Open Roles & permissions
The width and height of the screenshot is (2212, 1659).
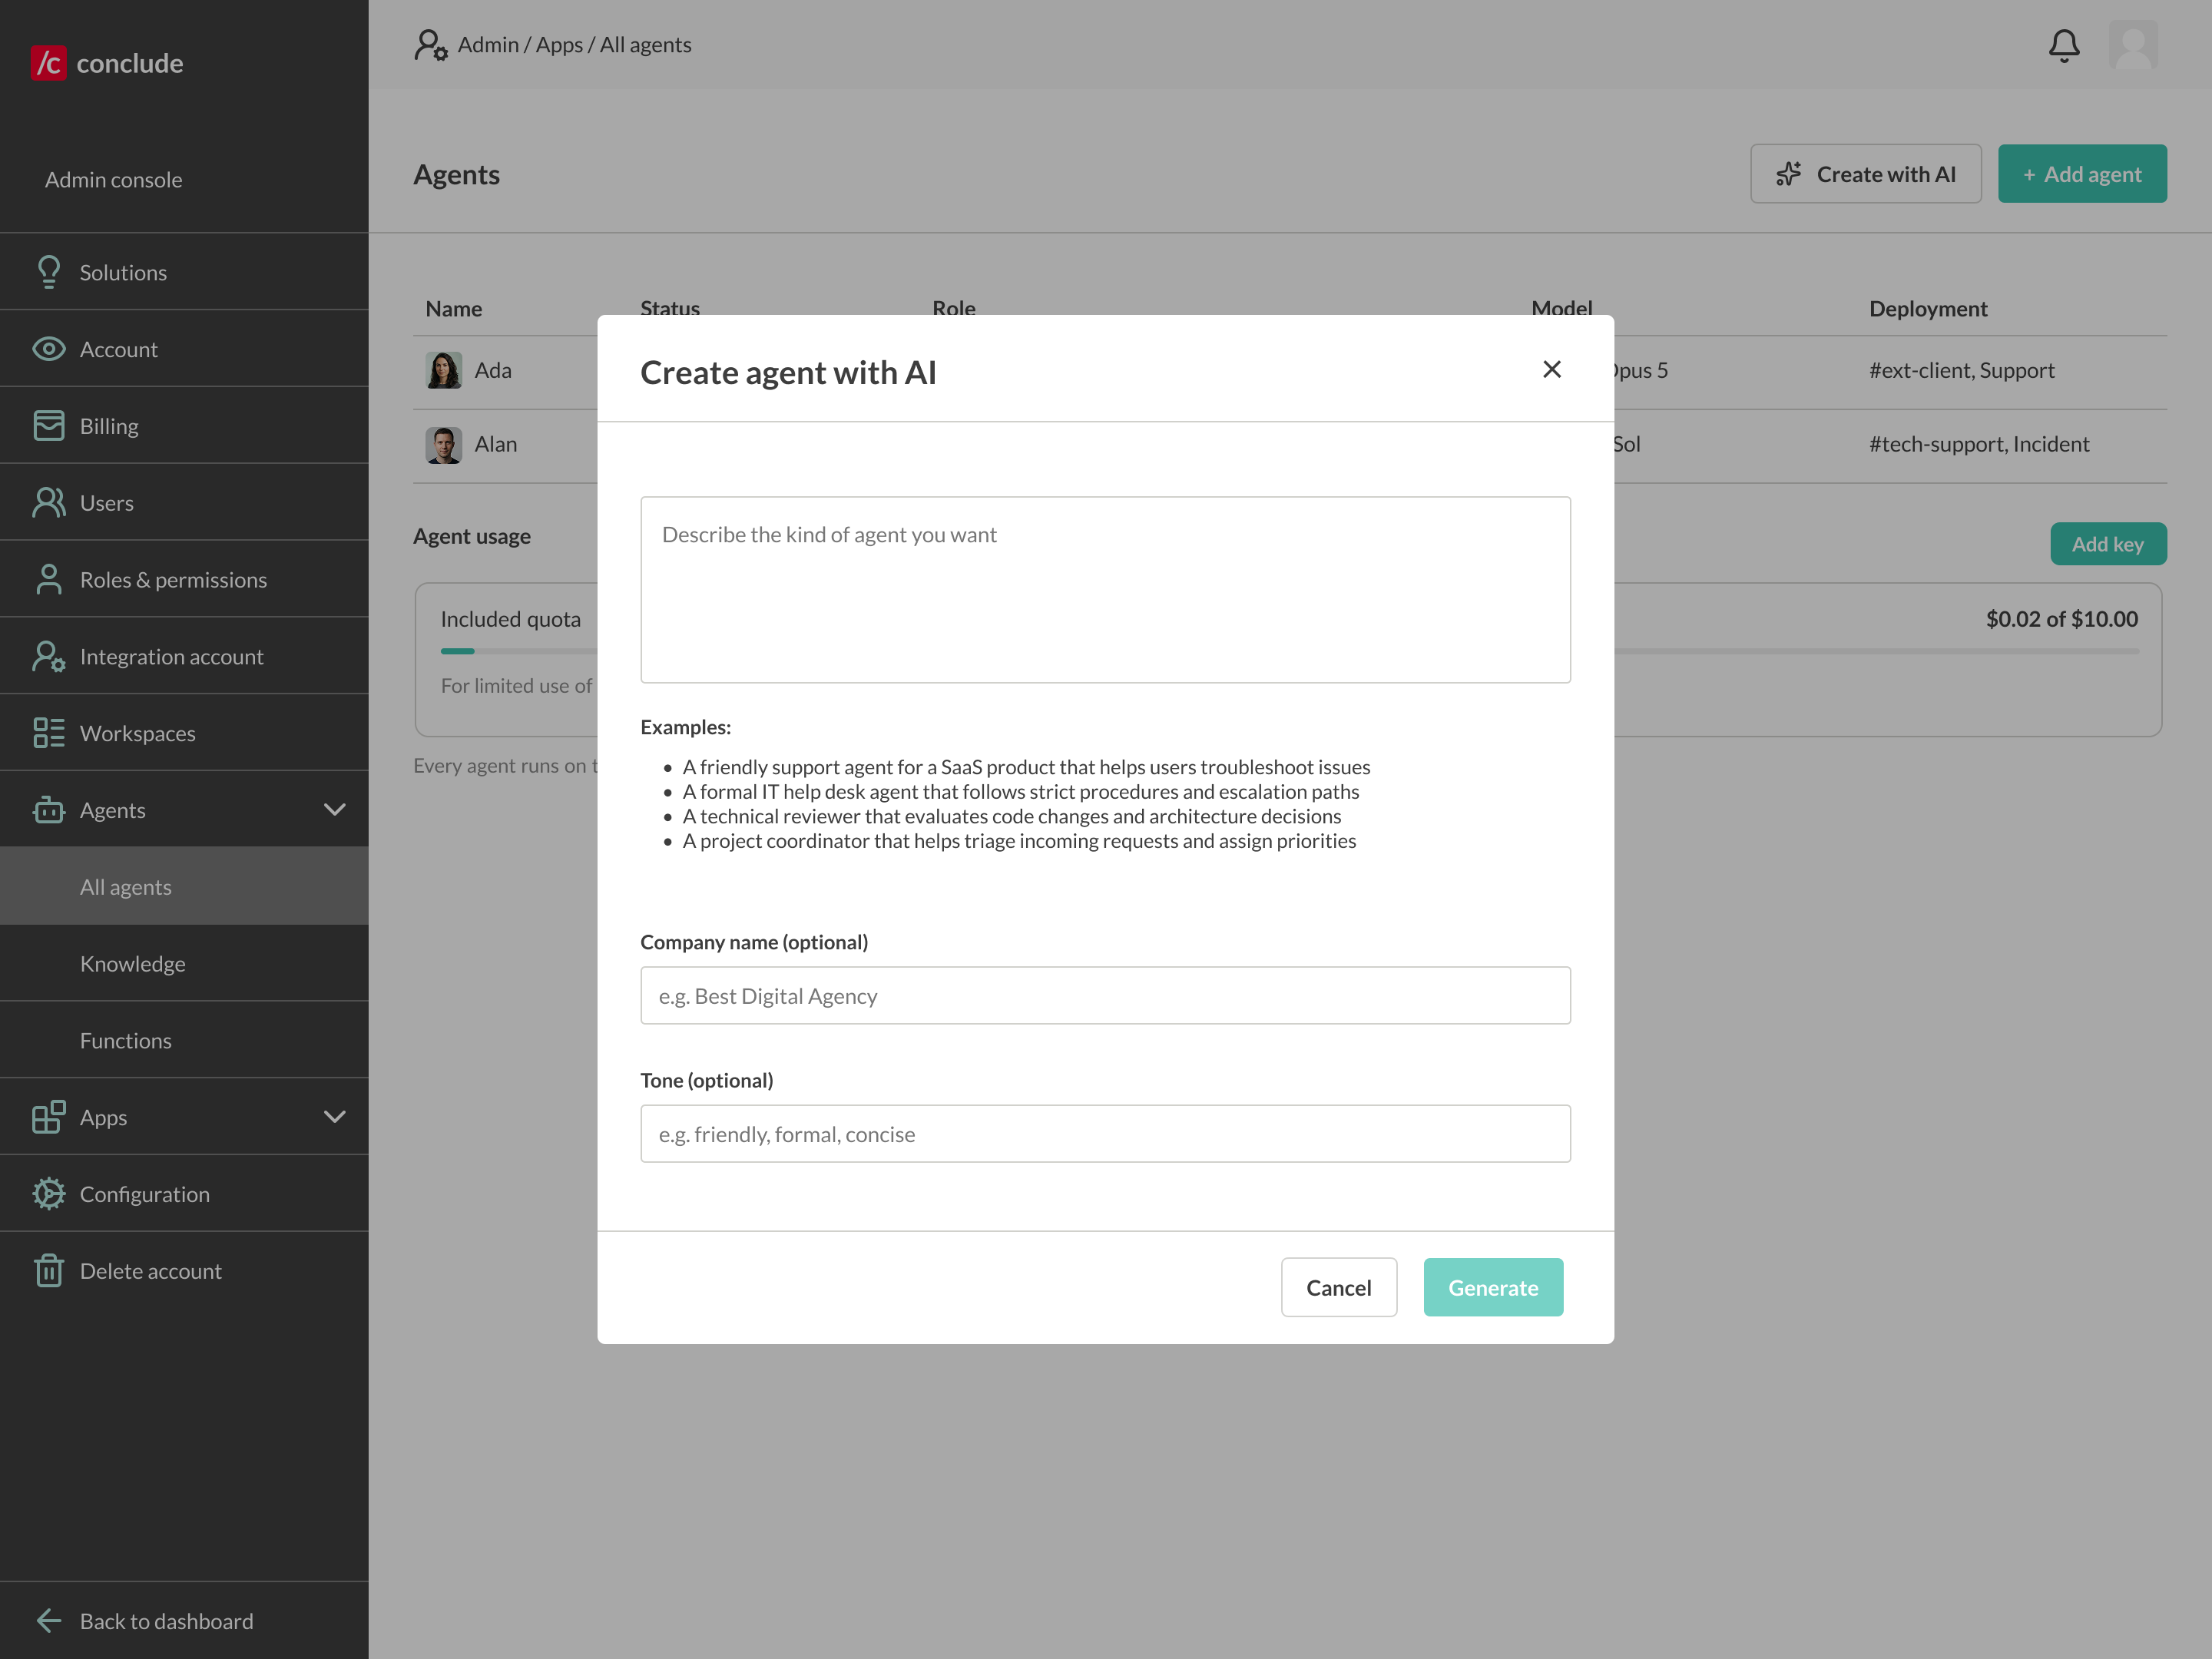pos(184,579)
